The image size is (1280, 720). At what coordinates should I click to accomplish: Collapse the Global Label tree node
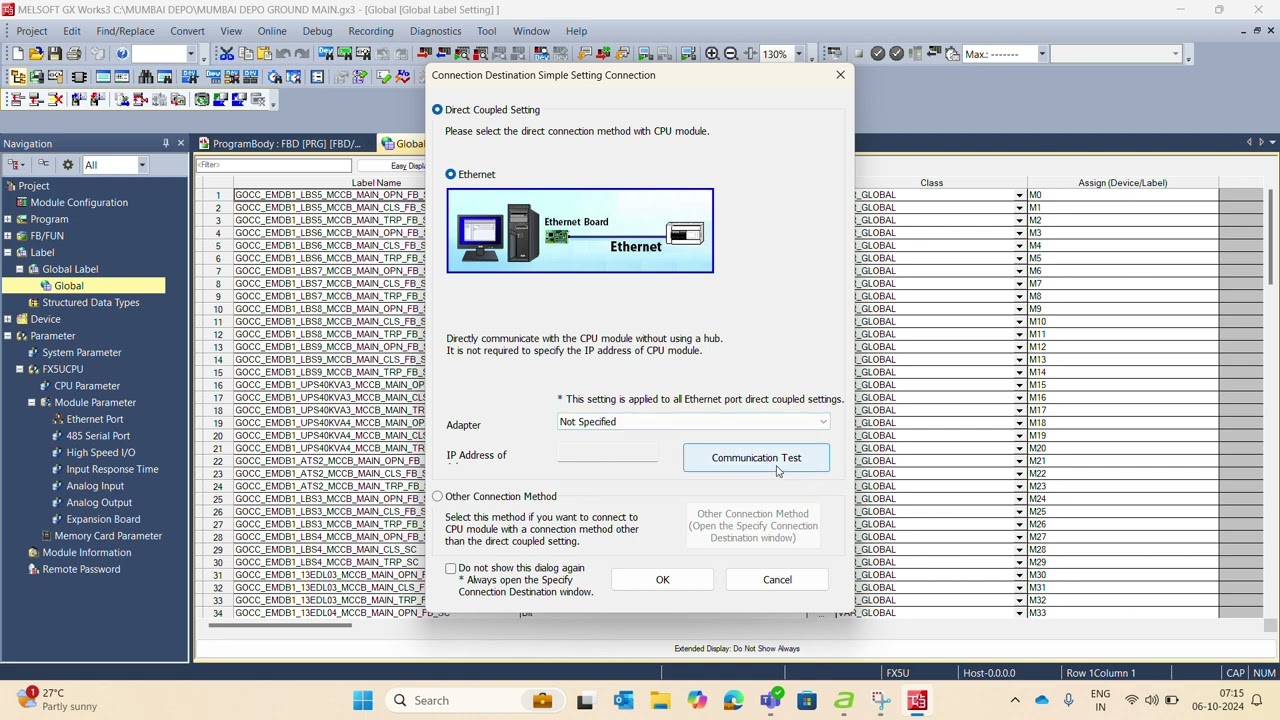(x=19, y=269)
